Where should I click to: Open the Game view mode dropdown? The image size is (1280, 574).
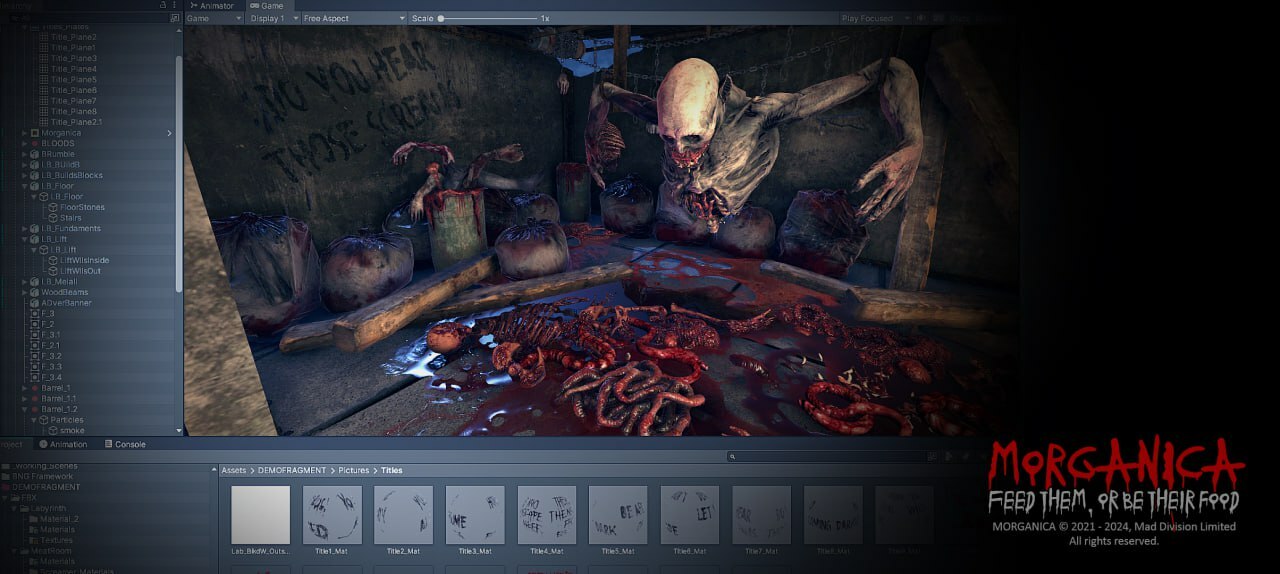click(214, 18)
